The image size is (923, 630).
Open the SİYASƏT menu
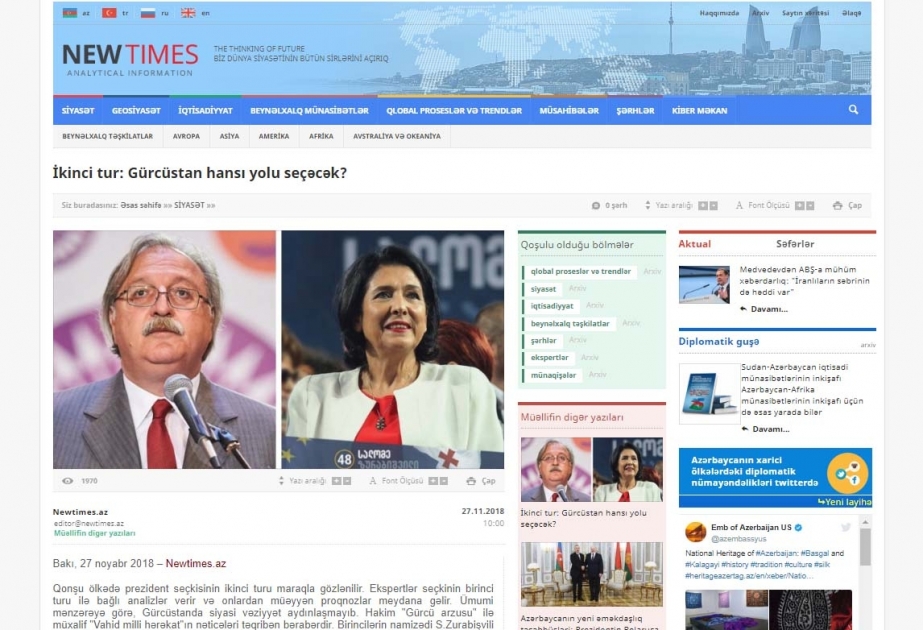click(x=78, y=111)
